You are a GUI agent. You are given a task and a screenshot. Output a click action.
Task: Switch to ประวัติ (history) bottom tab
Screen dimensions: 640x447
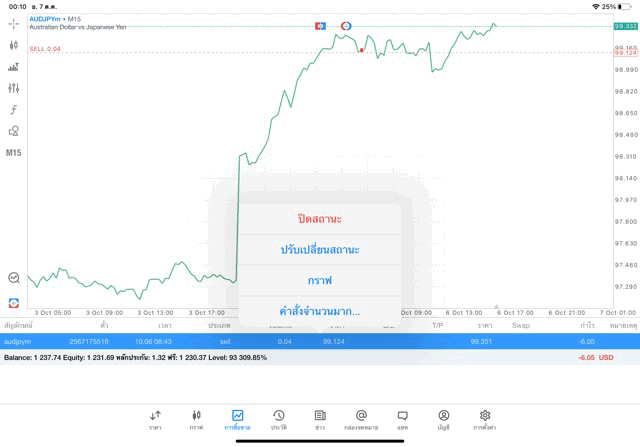[x=279, y=419]
